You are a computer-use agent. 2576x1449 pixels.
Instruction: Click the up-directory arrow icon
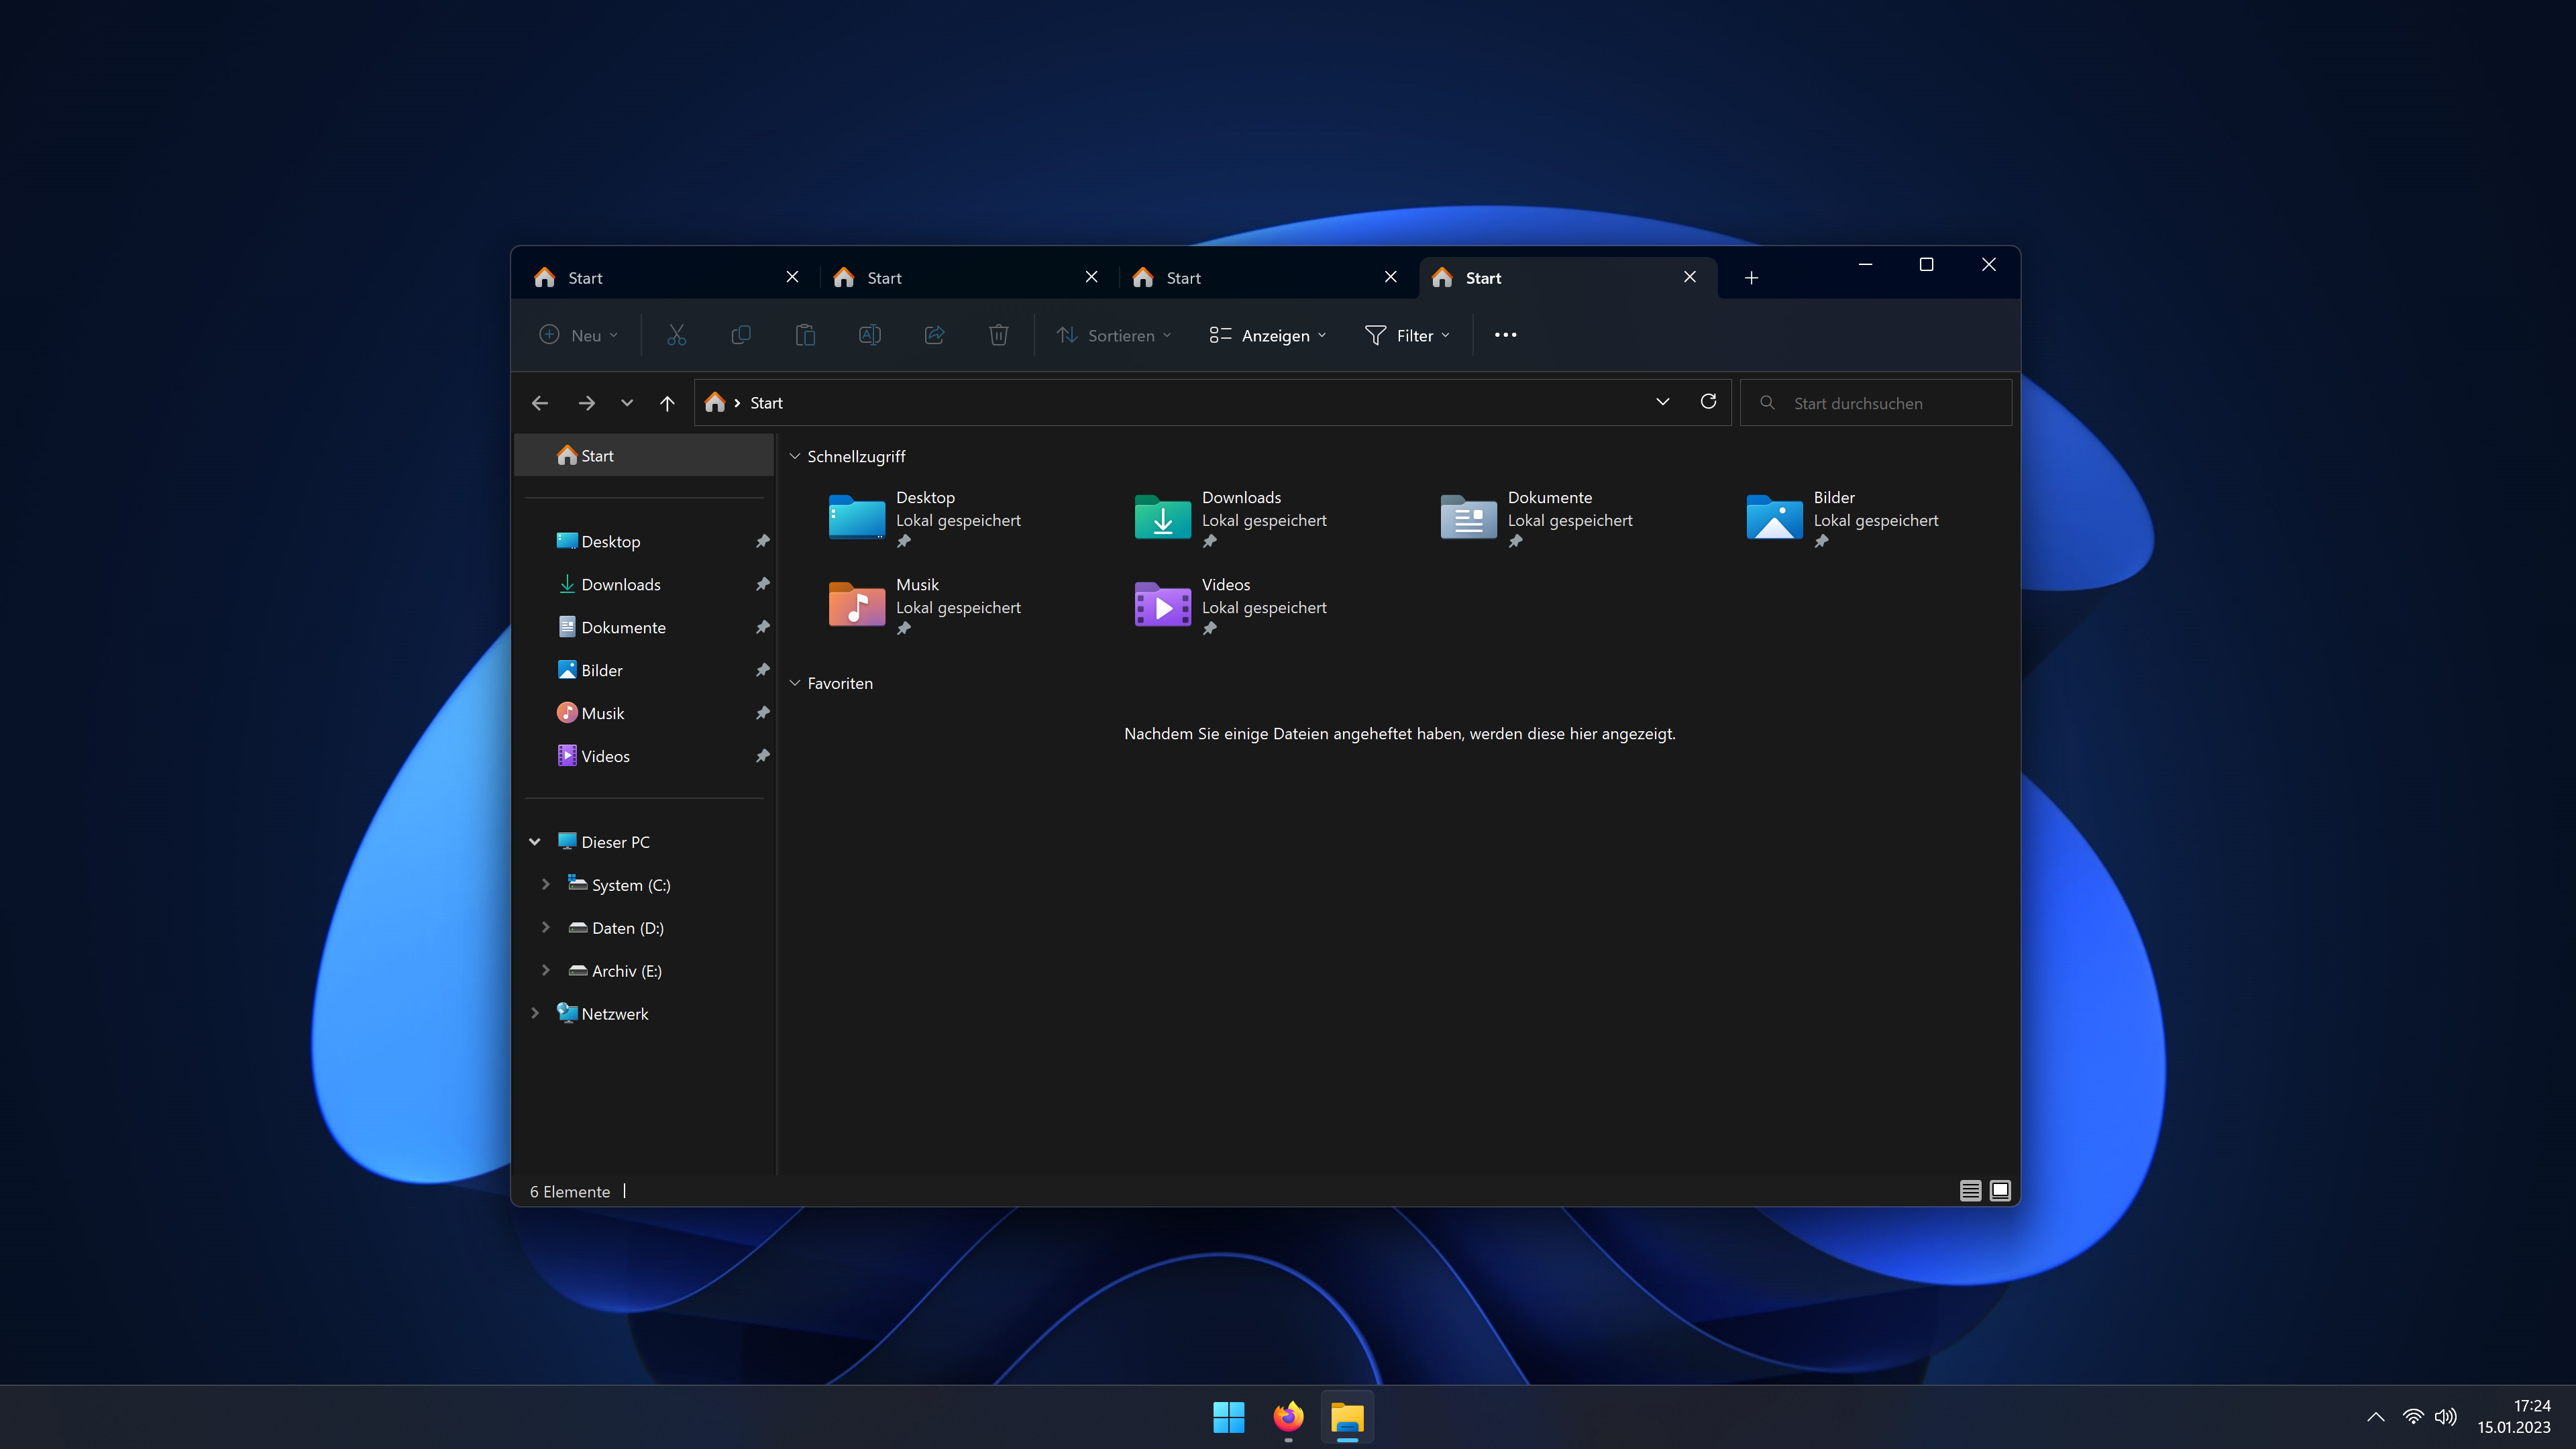point(667,403)
